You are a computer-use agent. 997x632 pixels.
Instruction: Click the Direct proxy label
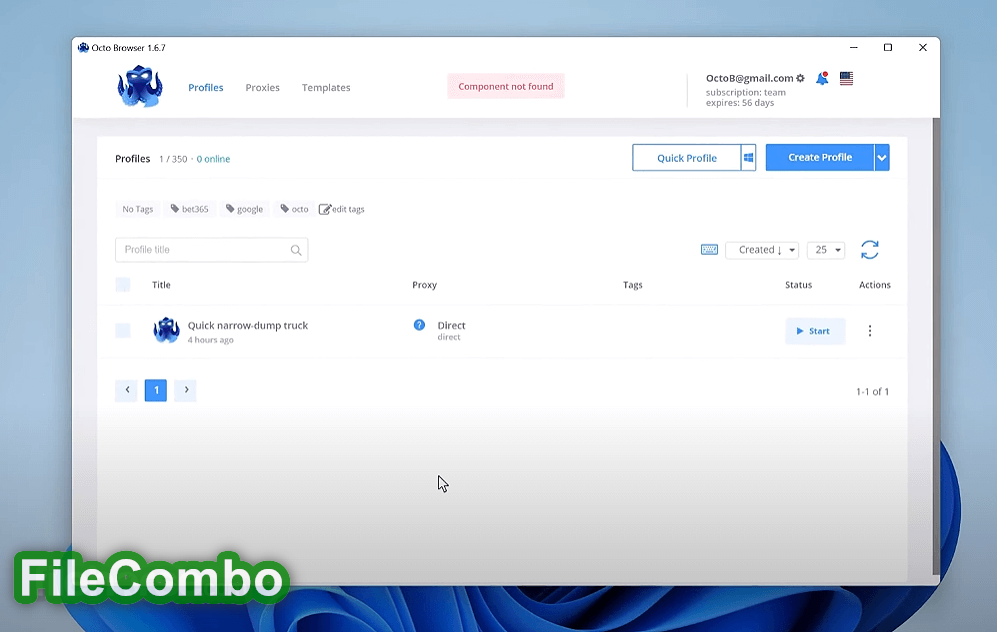(x=451, y=326)
